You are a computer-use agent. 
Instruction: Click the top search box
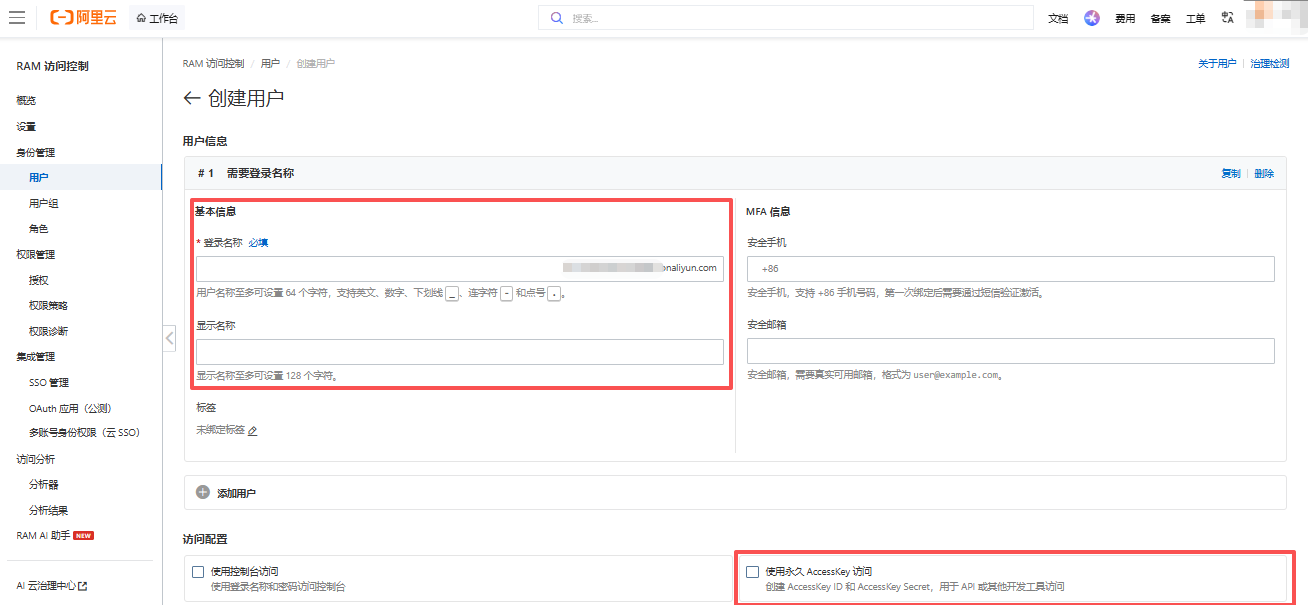click(786, 18)
